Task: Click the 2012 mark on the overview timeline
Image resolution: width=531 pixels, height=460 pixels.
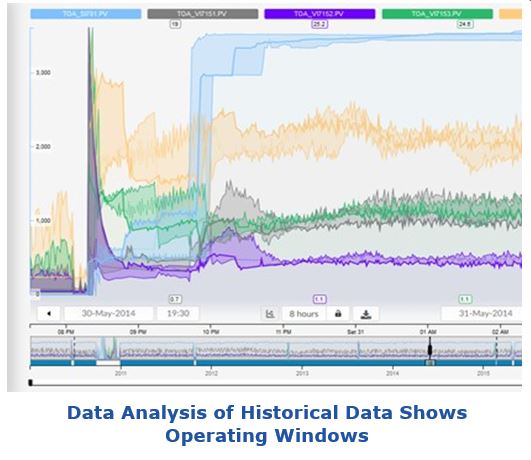Action: (x=211, y=373)
